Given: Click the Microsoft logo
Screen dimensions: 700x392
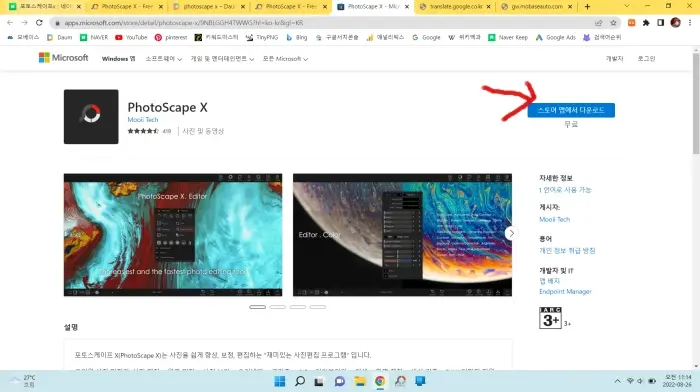Looking at the screenshot, I should (63, 58).
